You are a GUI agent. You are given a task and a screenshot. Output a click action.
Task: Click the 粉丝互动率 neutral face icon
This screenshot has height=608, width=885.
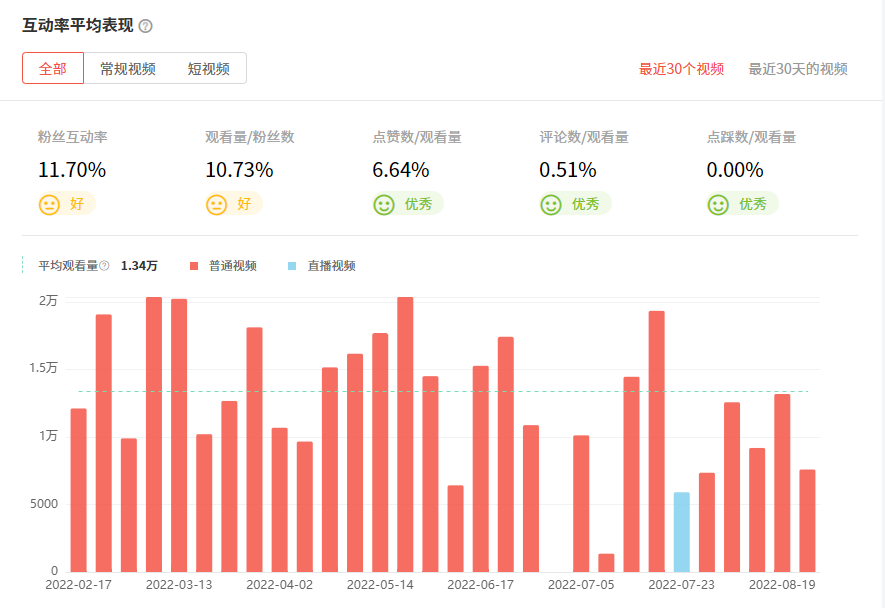pos(49,204)
